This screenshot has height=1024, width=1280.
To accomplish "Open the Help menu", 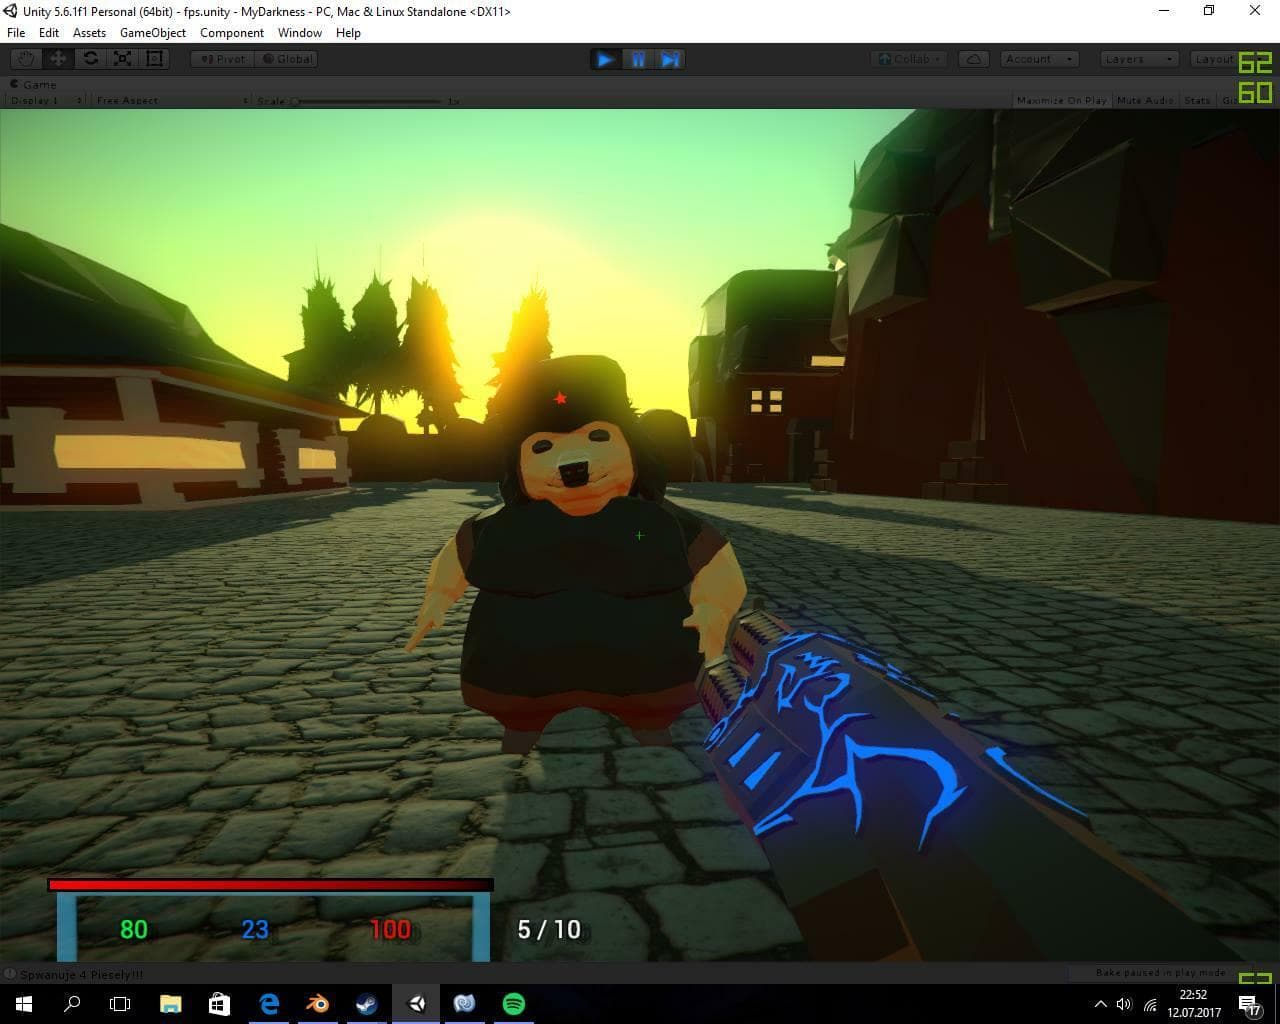I will pyautogui.click(x=348, y=32).
